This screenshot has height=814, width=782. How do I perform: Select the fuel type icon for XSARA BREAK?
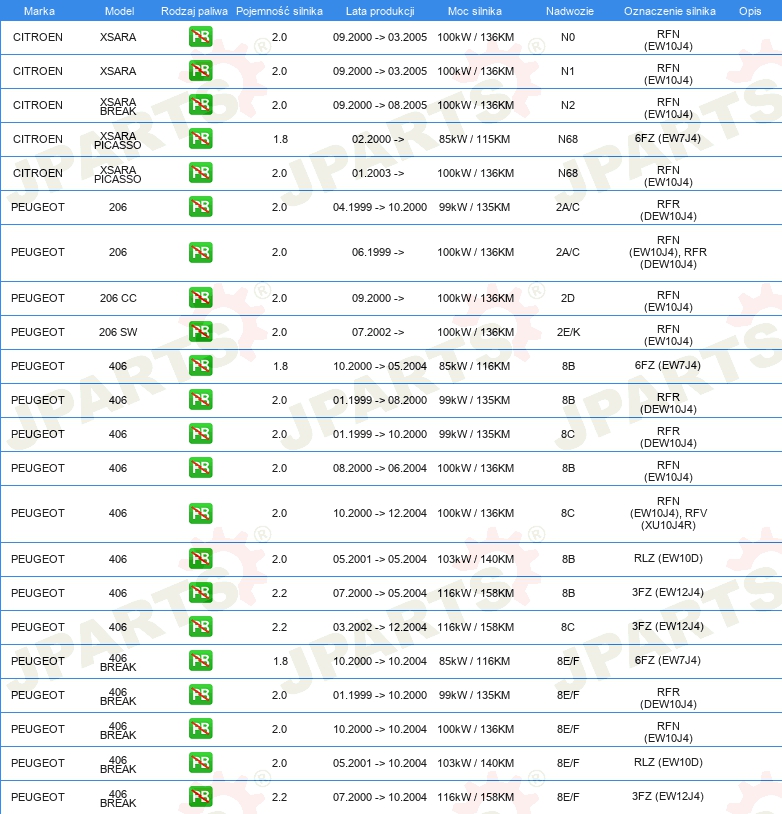pos(200,105)
